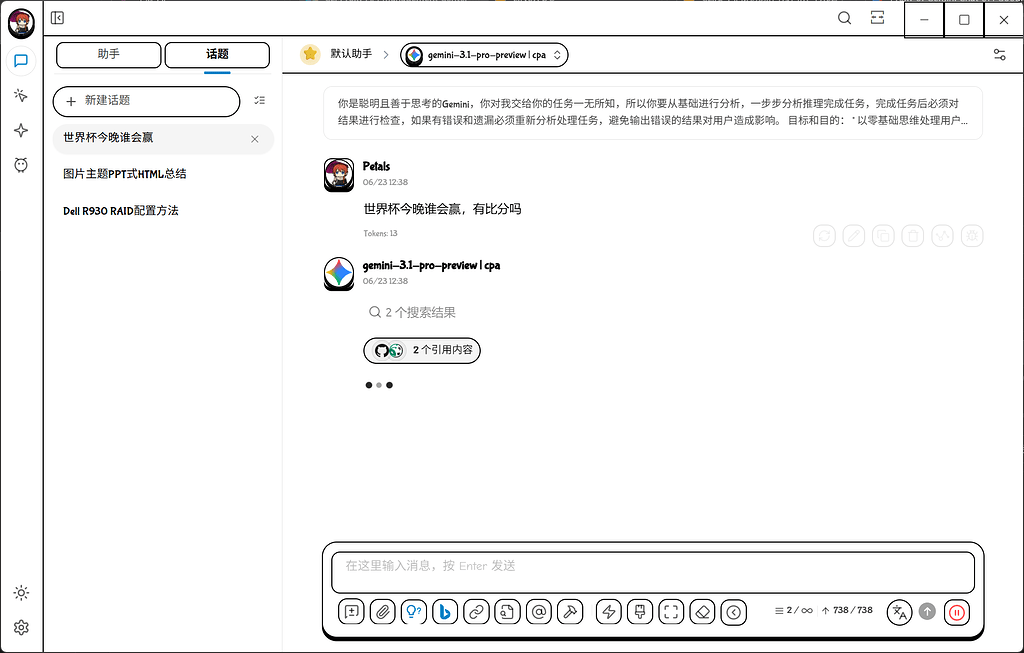Image resolution: width=1024 pixels, height=653 pixels.
Task: Click the 2 / ∞ context count
Action: pyautogui.click(x=793, y=611)
